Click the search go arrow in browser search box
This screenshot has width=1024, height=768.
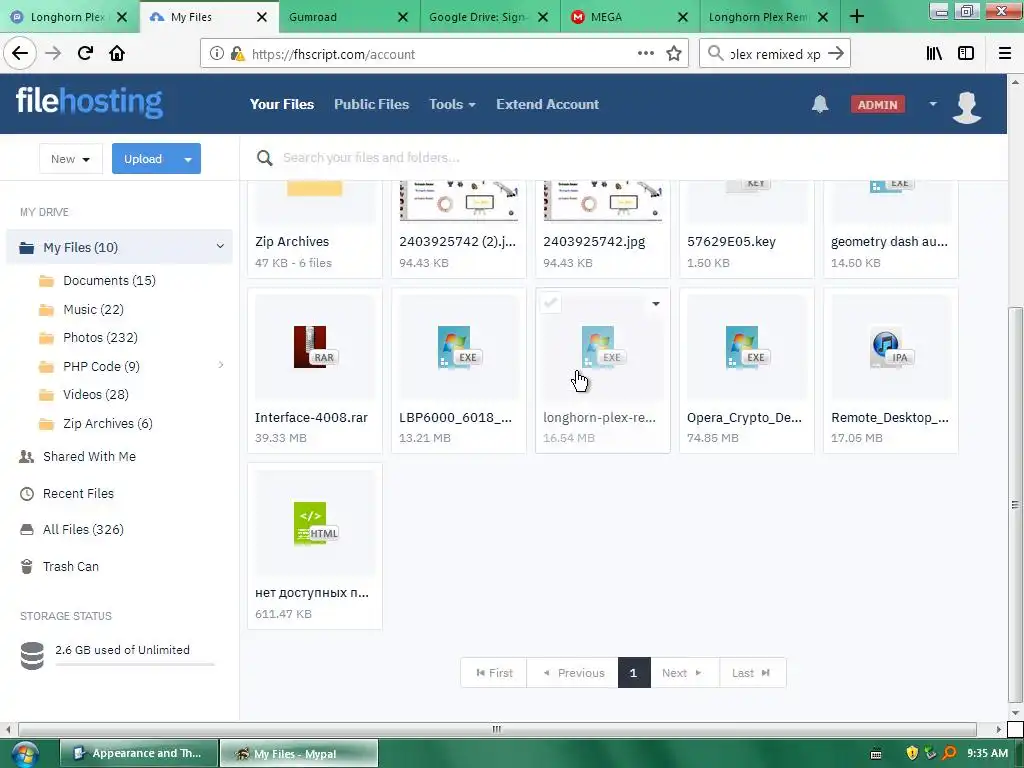pyautogui.click(x=836, y=54)
